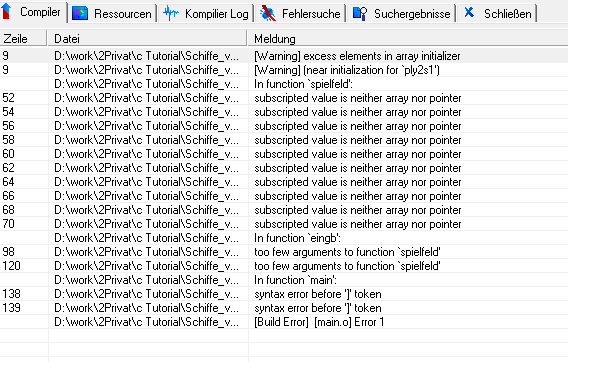This screenshot has width=603, height=381.
Task: Select the line 138 syntax error message
Action: 284,294
